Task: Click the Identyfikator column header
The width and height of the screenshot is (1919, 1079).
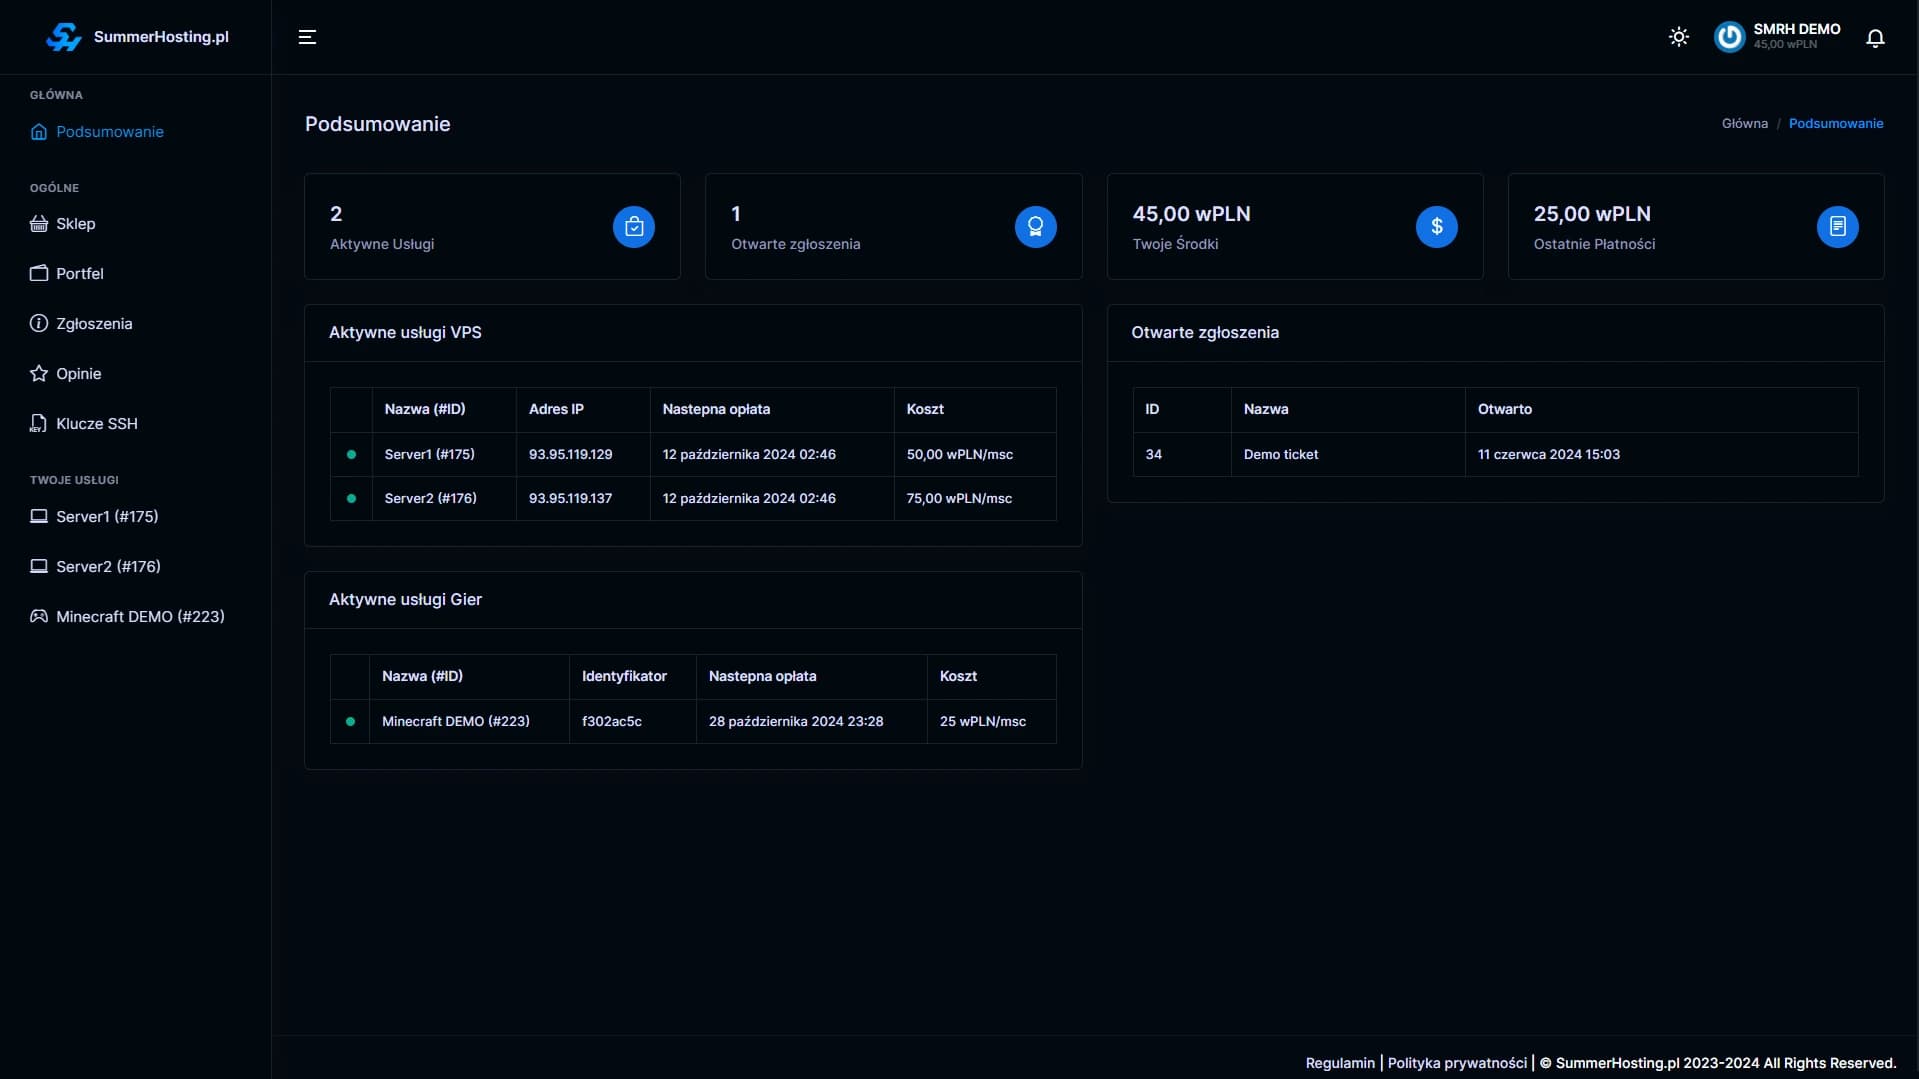Action: click(624, 677)
